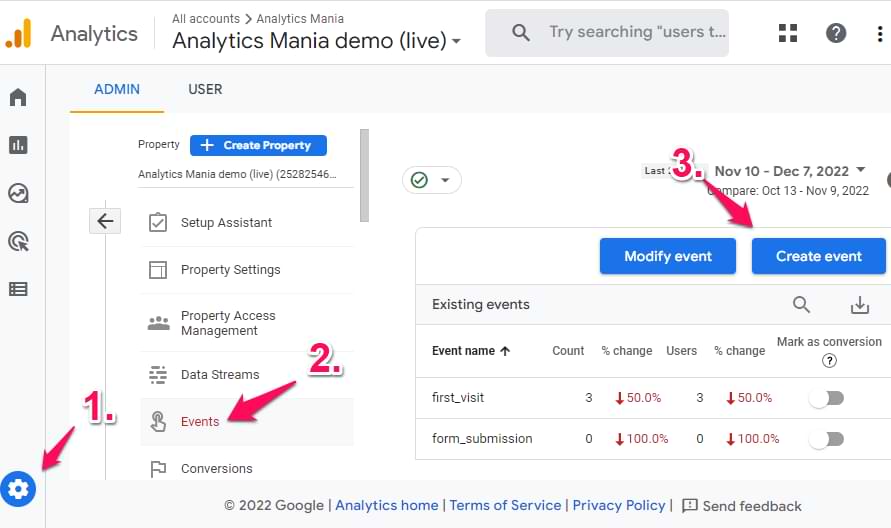The image size is (891, 528).
Task: Open the Advertising cursor-target icon
Action: coord(18,242)
